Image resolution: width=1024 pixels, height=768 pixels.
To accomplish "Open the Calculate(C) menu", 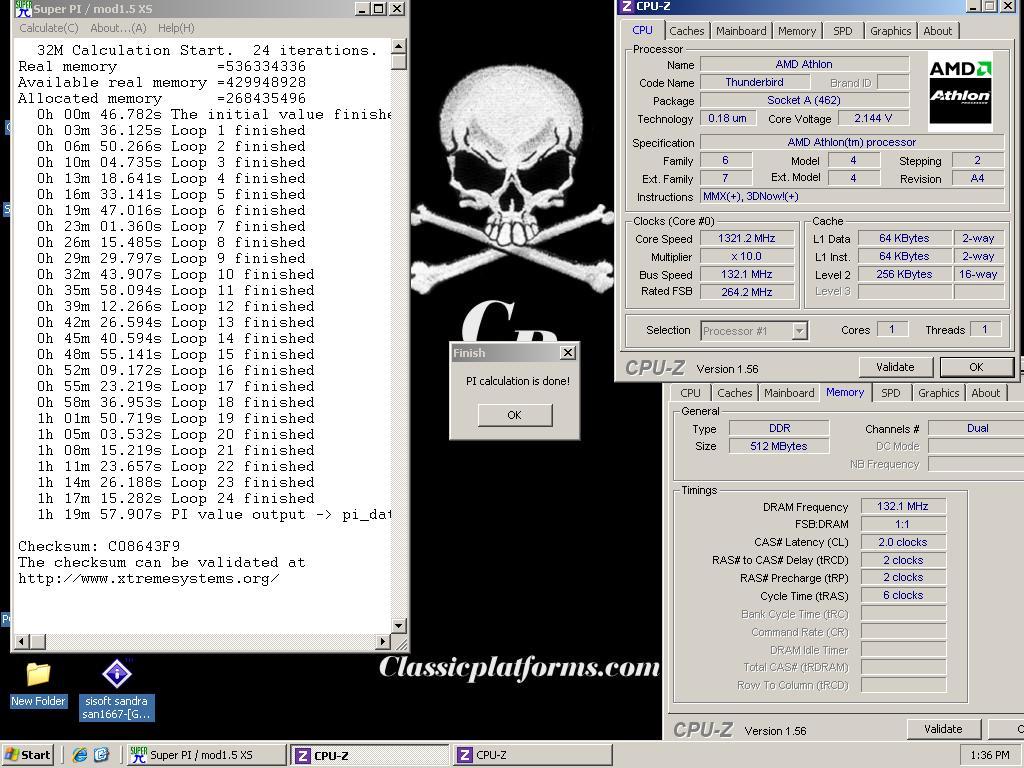I will click(x=48, y=28).
